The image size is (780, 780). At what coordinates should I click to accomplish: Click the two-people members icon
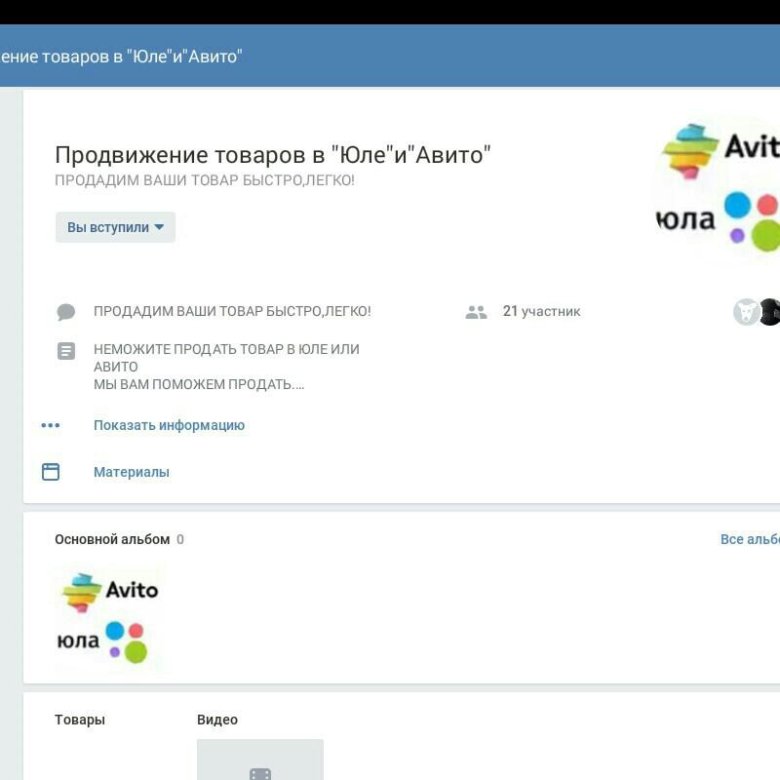(476, 312)
